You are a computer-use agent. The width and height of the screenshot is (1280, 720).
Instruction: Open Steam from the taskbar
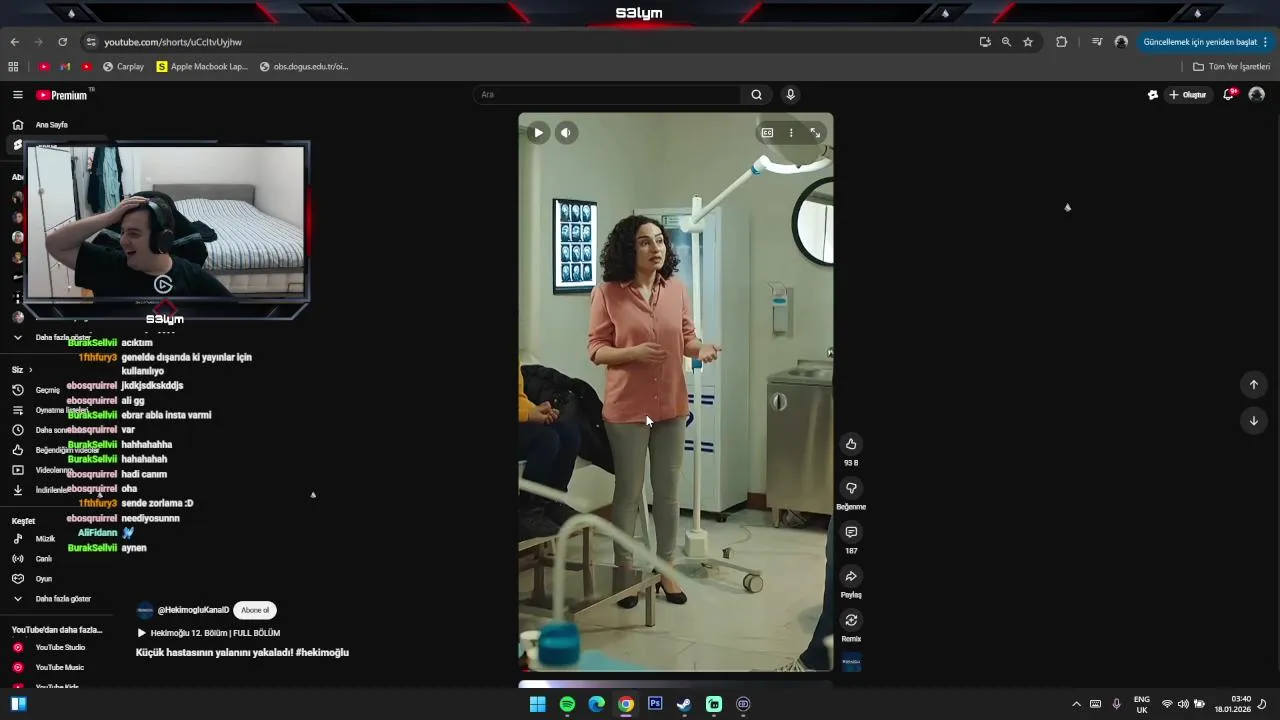[684, 704]
